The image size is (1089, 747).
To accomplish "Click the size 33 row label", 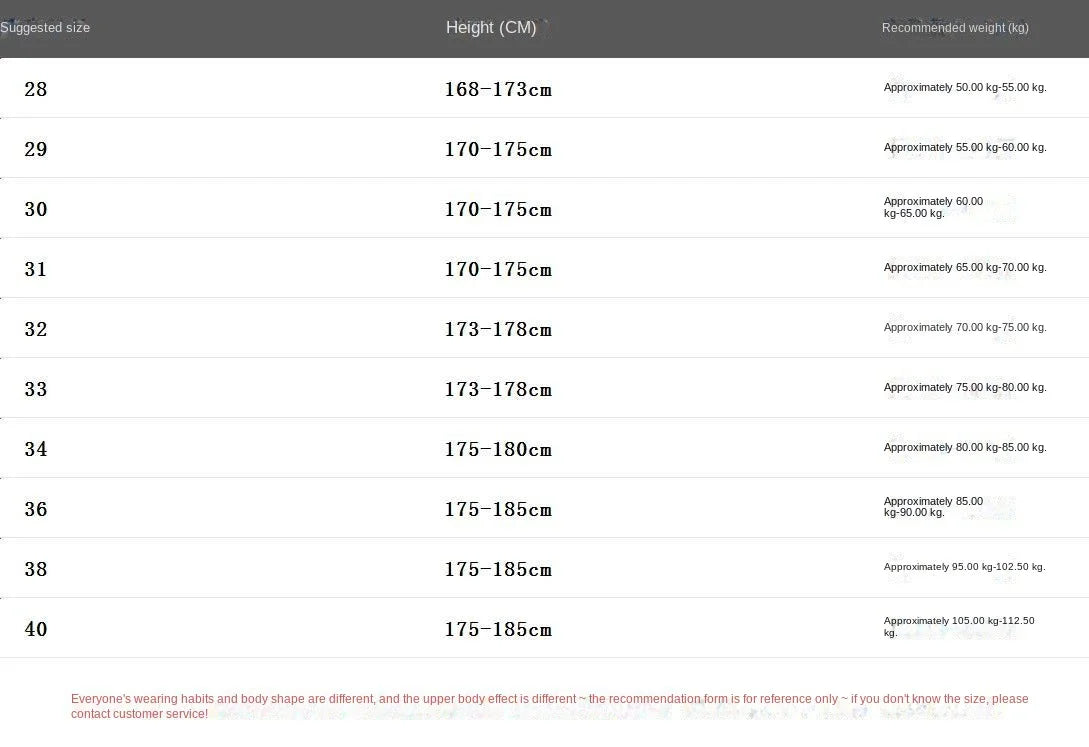I will pyautogui.click(x=36, y=389).
